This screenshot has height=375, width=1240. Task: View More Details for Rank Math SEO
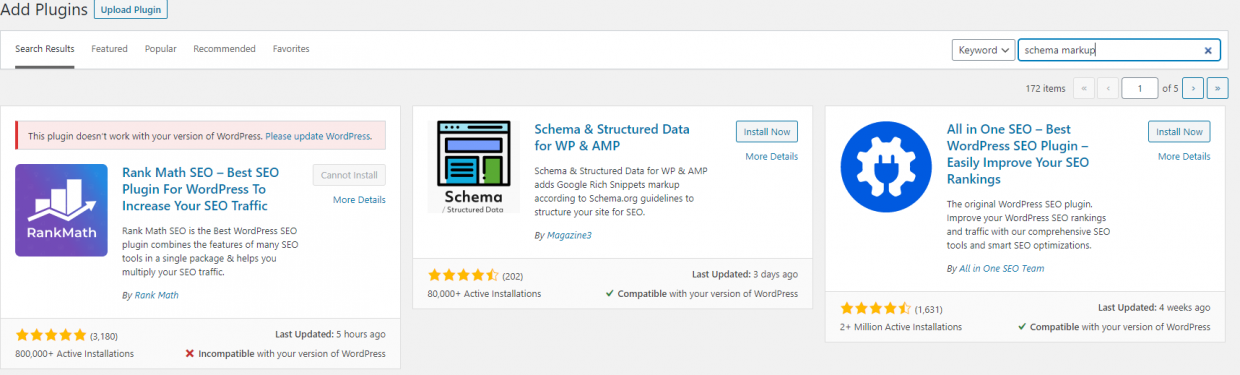pos(359,200)
